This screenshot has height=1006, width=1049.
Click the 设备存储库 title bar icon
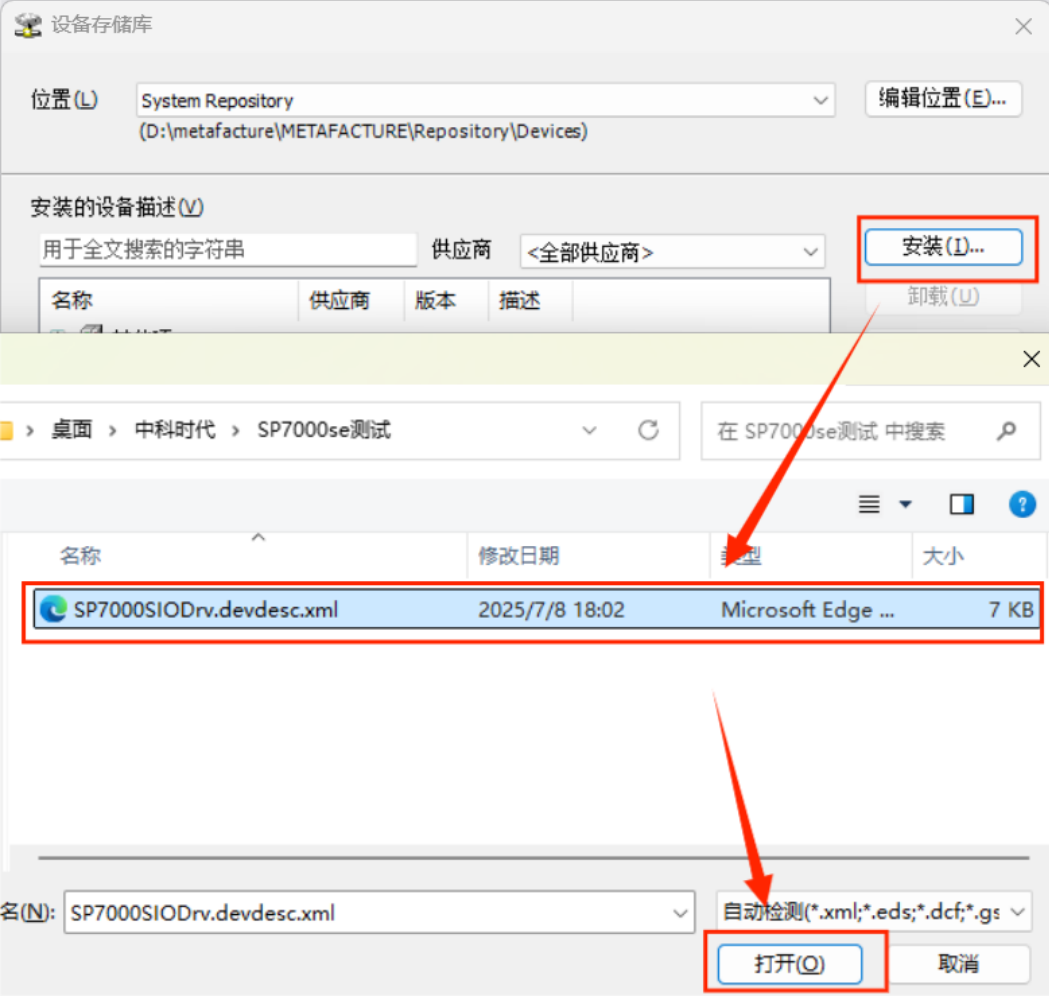[27, 25]
